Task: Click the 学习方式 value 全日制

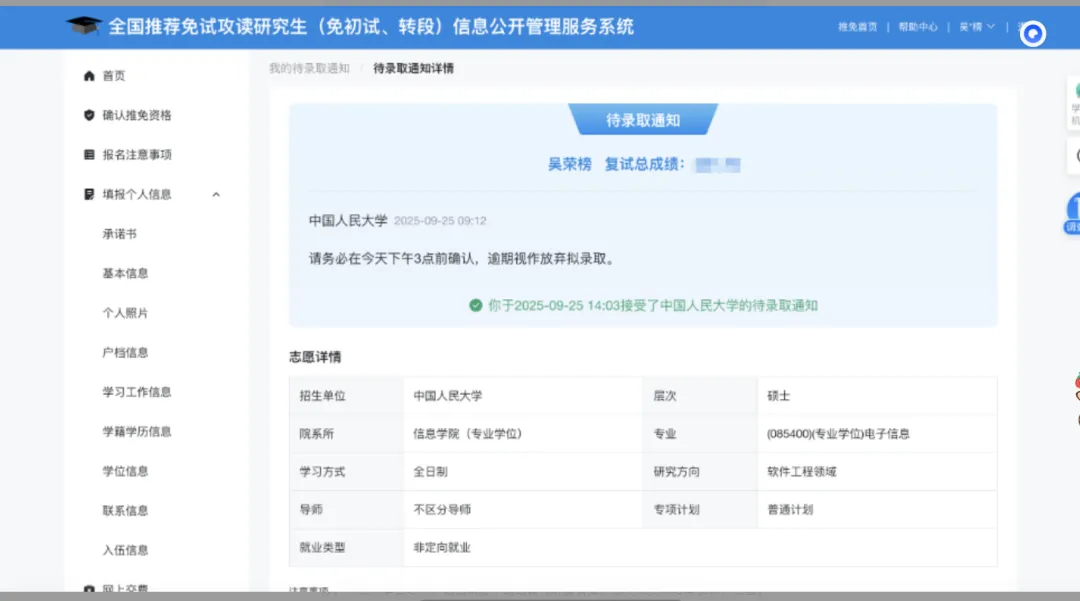Action: coord(430,472)
